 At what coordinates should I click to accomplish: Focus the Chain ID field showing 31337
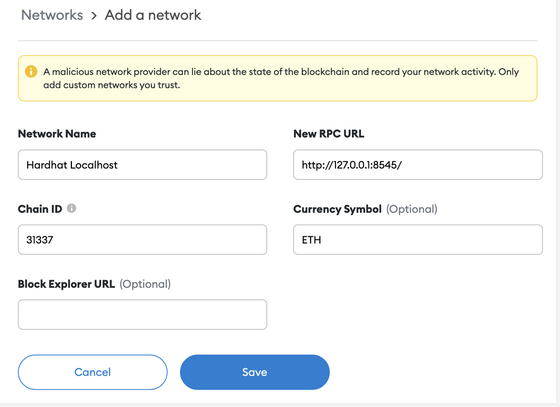(x=142, y=240)
